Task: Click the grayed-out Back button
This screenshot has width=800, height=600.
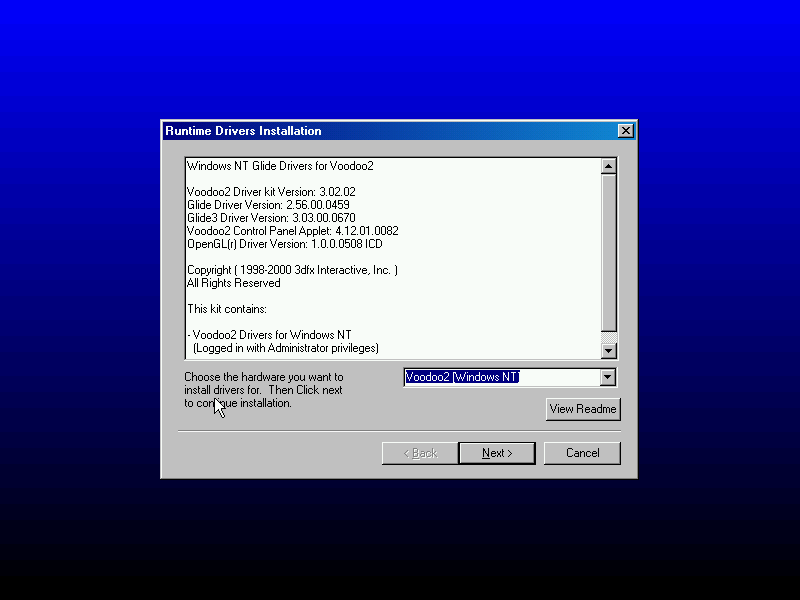Action: coord(420,453)
